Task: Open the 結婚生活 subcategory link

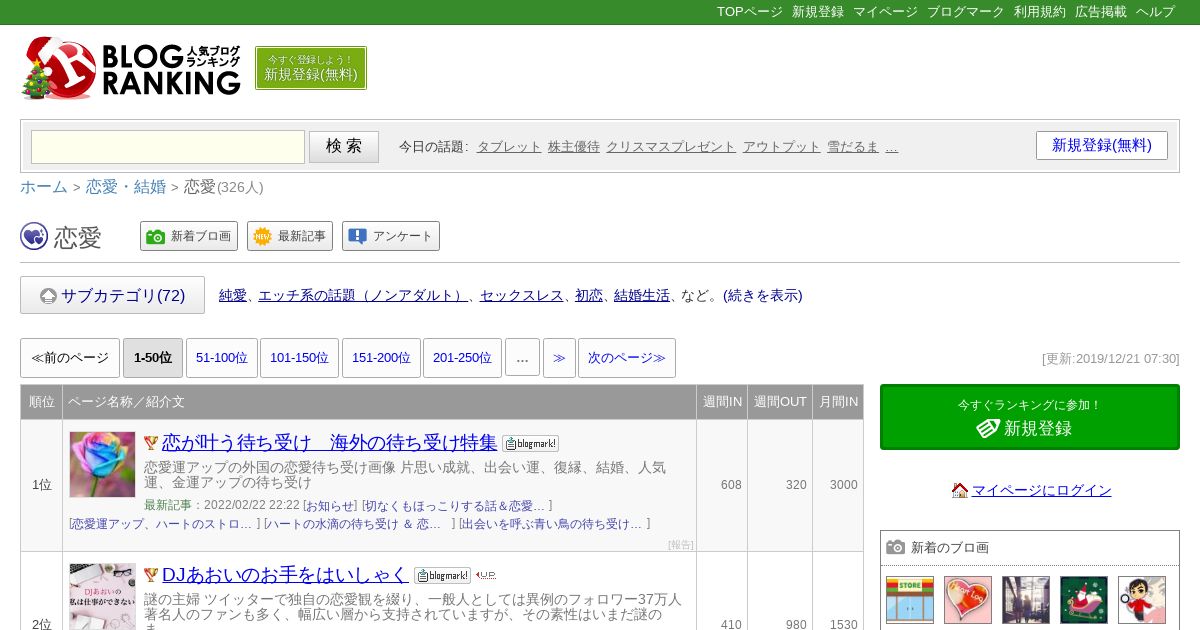Action: [642, 295]
